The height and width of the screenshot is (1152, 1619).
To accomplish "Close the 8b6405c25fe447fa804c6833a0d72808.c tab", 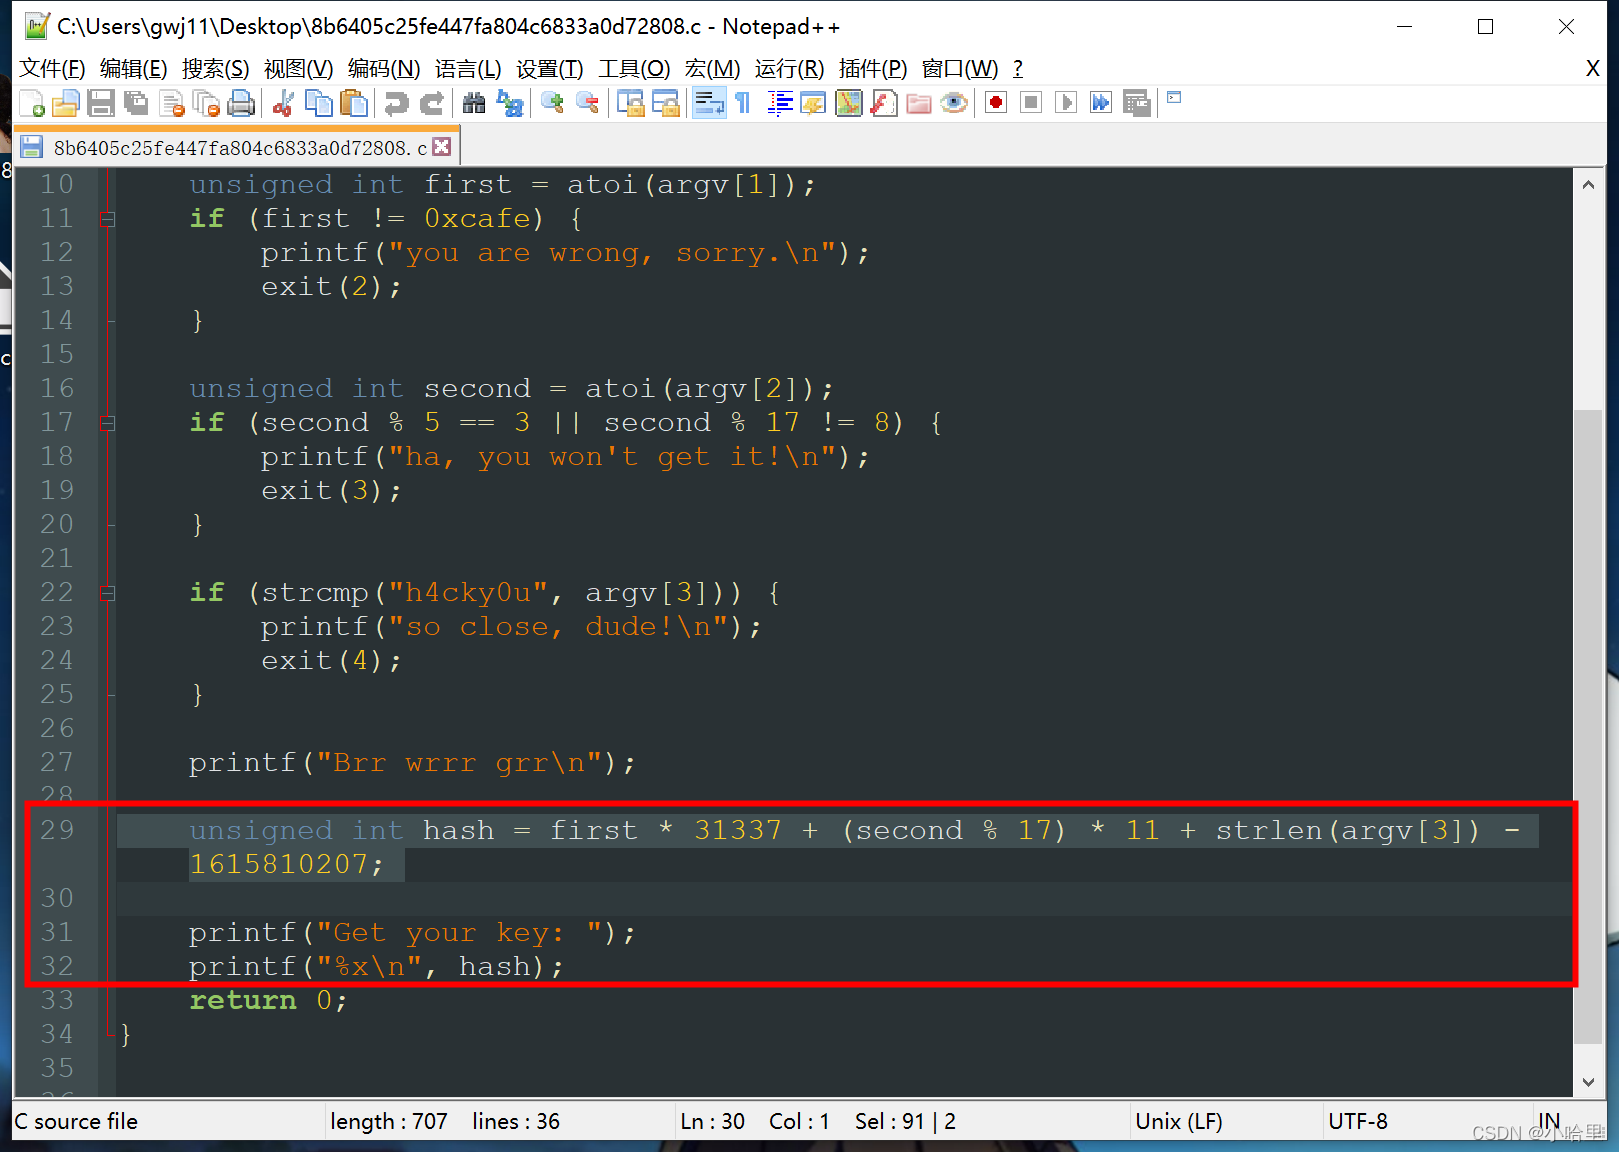I will [442, 147].
